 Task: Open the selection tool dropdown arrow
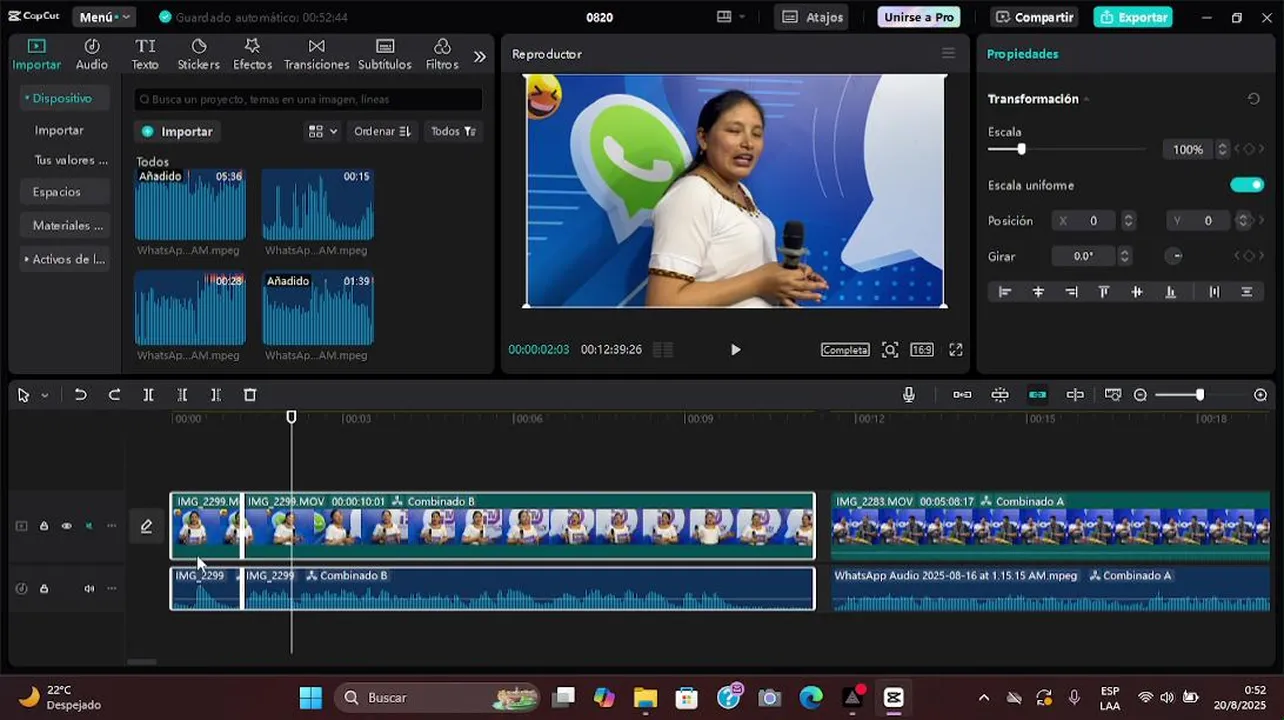pos(44,396)
